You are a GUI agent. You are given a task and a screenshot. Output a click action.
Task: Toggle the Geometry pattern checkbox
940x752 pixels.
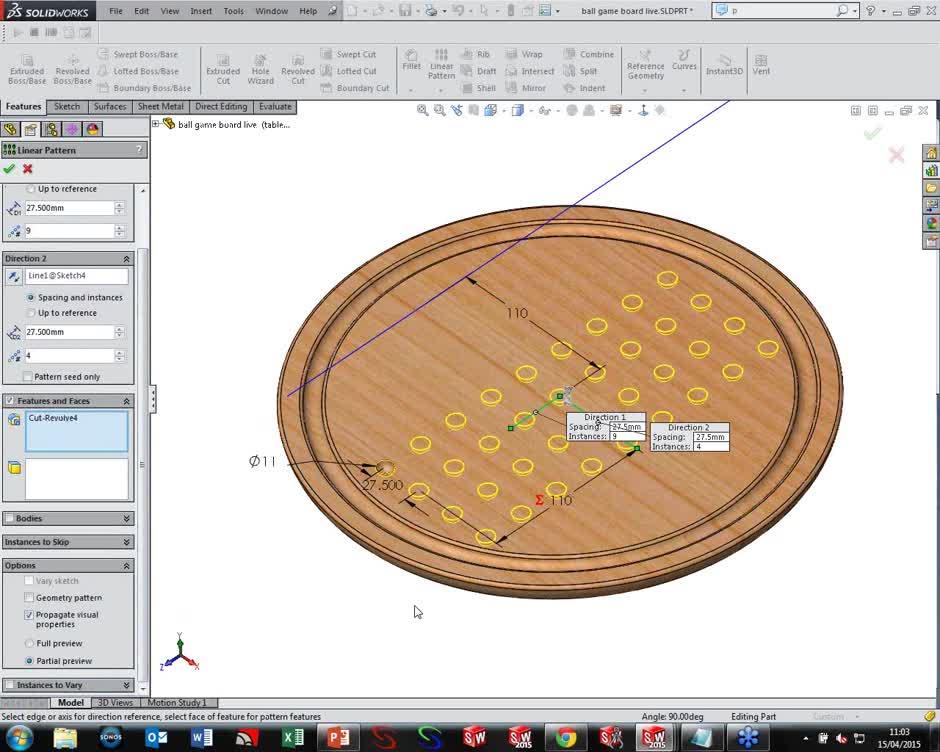click(28, 598)
